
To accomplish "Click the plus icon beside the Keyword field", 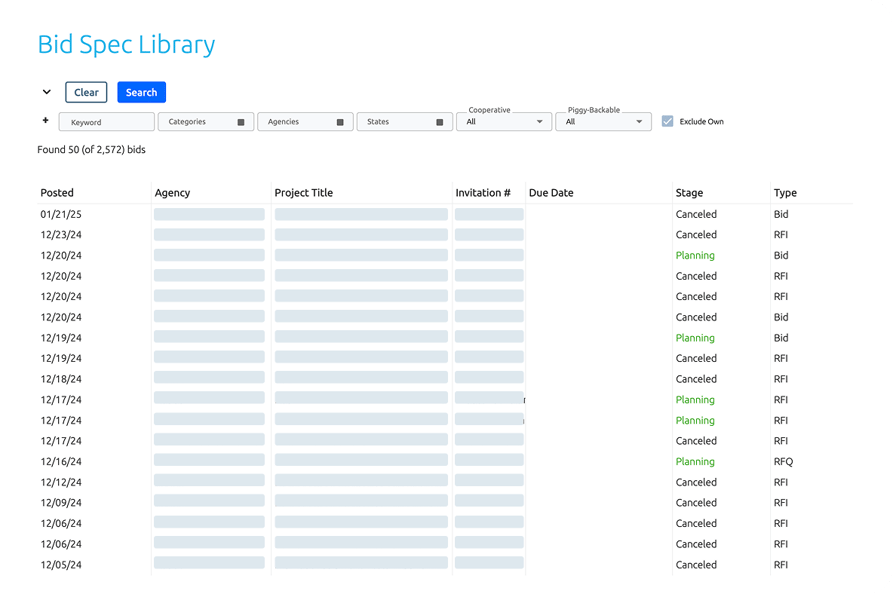I will [46, 121].
